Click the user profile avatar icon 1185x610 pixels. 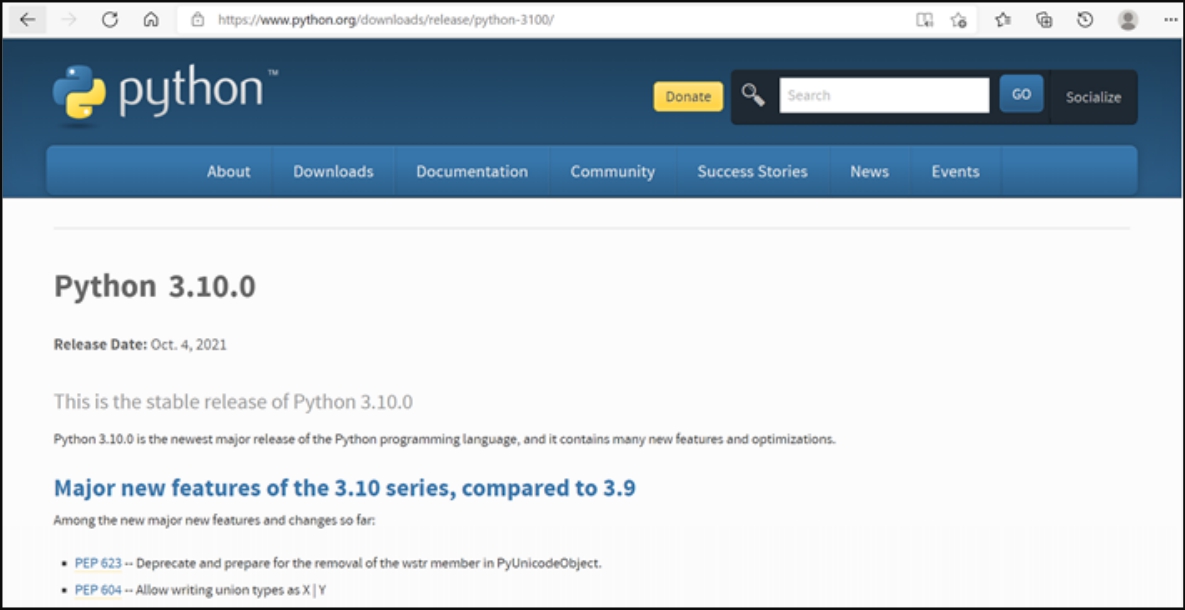click(1128, 19)
